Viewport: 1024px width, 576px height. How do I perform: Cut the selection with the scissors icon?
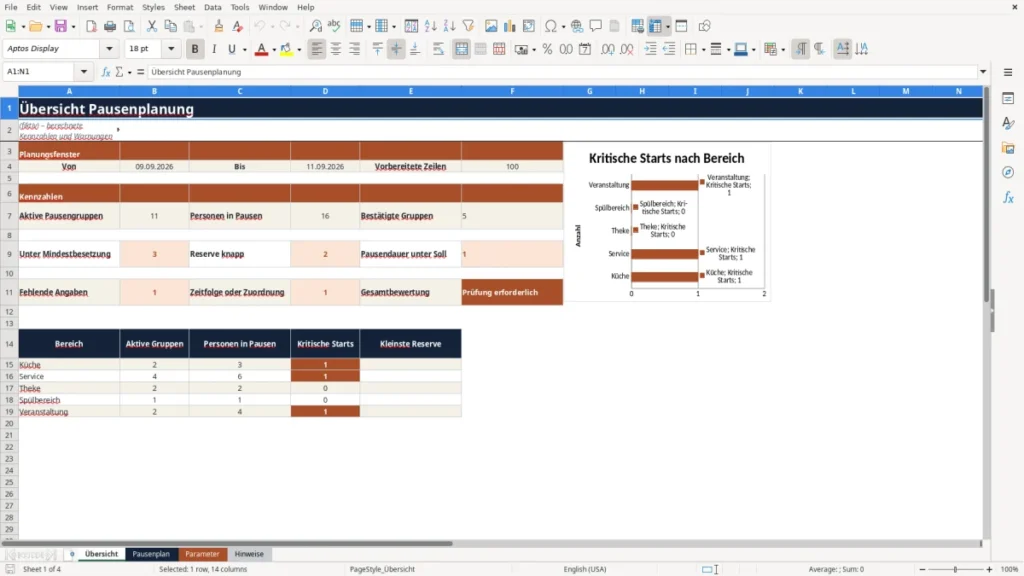tap(152, 26)
